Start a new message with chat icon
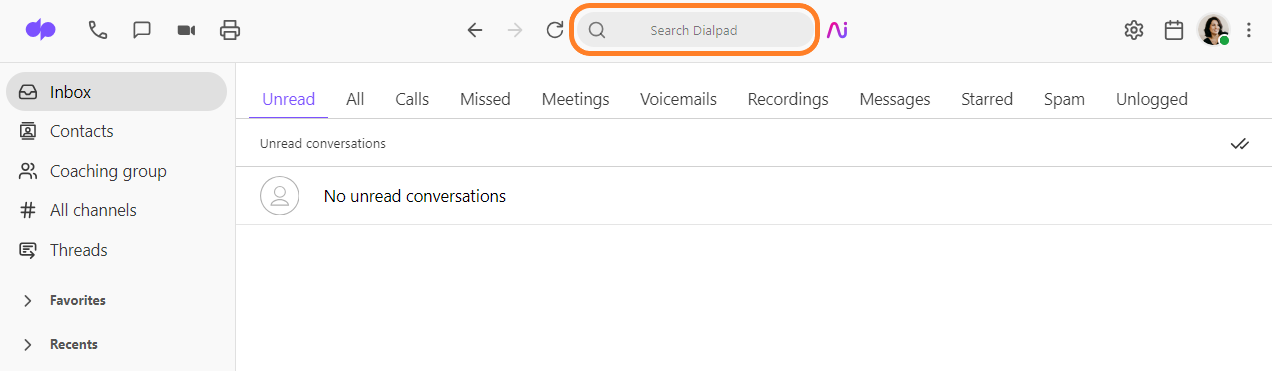 coord(142,30)
